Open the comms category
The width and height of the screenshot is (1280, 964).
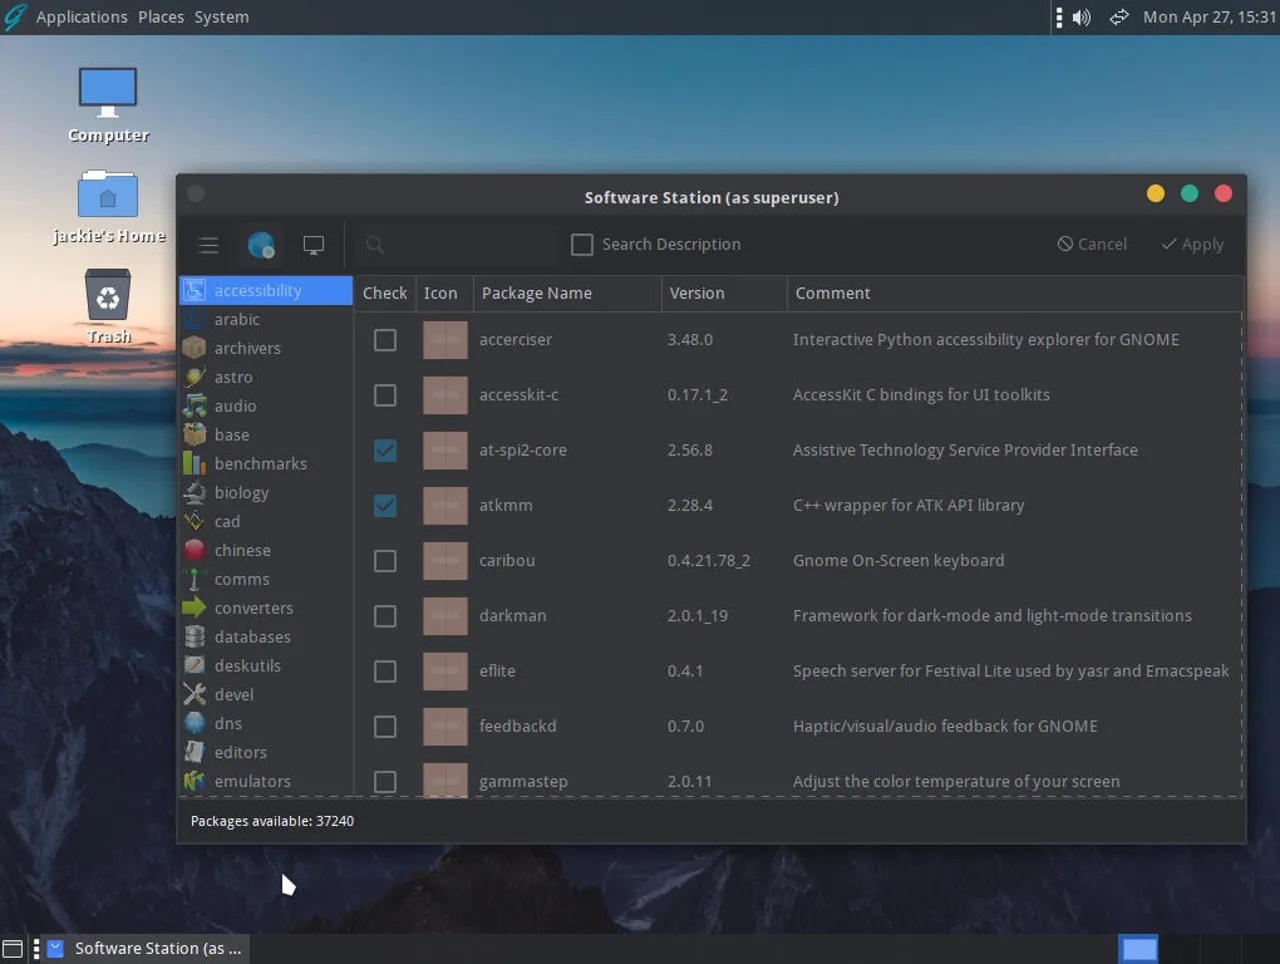pyautogui.click(x=266, y=579)
